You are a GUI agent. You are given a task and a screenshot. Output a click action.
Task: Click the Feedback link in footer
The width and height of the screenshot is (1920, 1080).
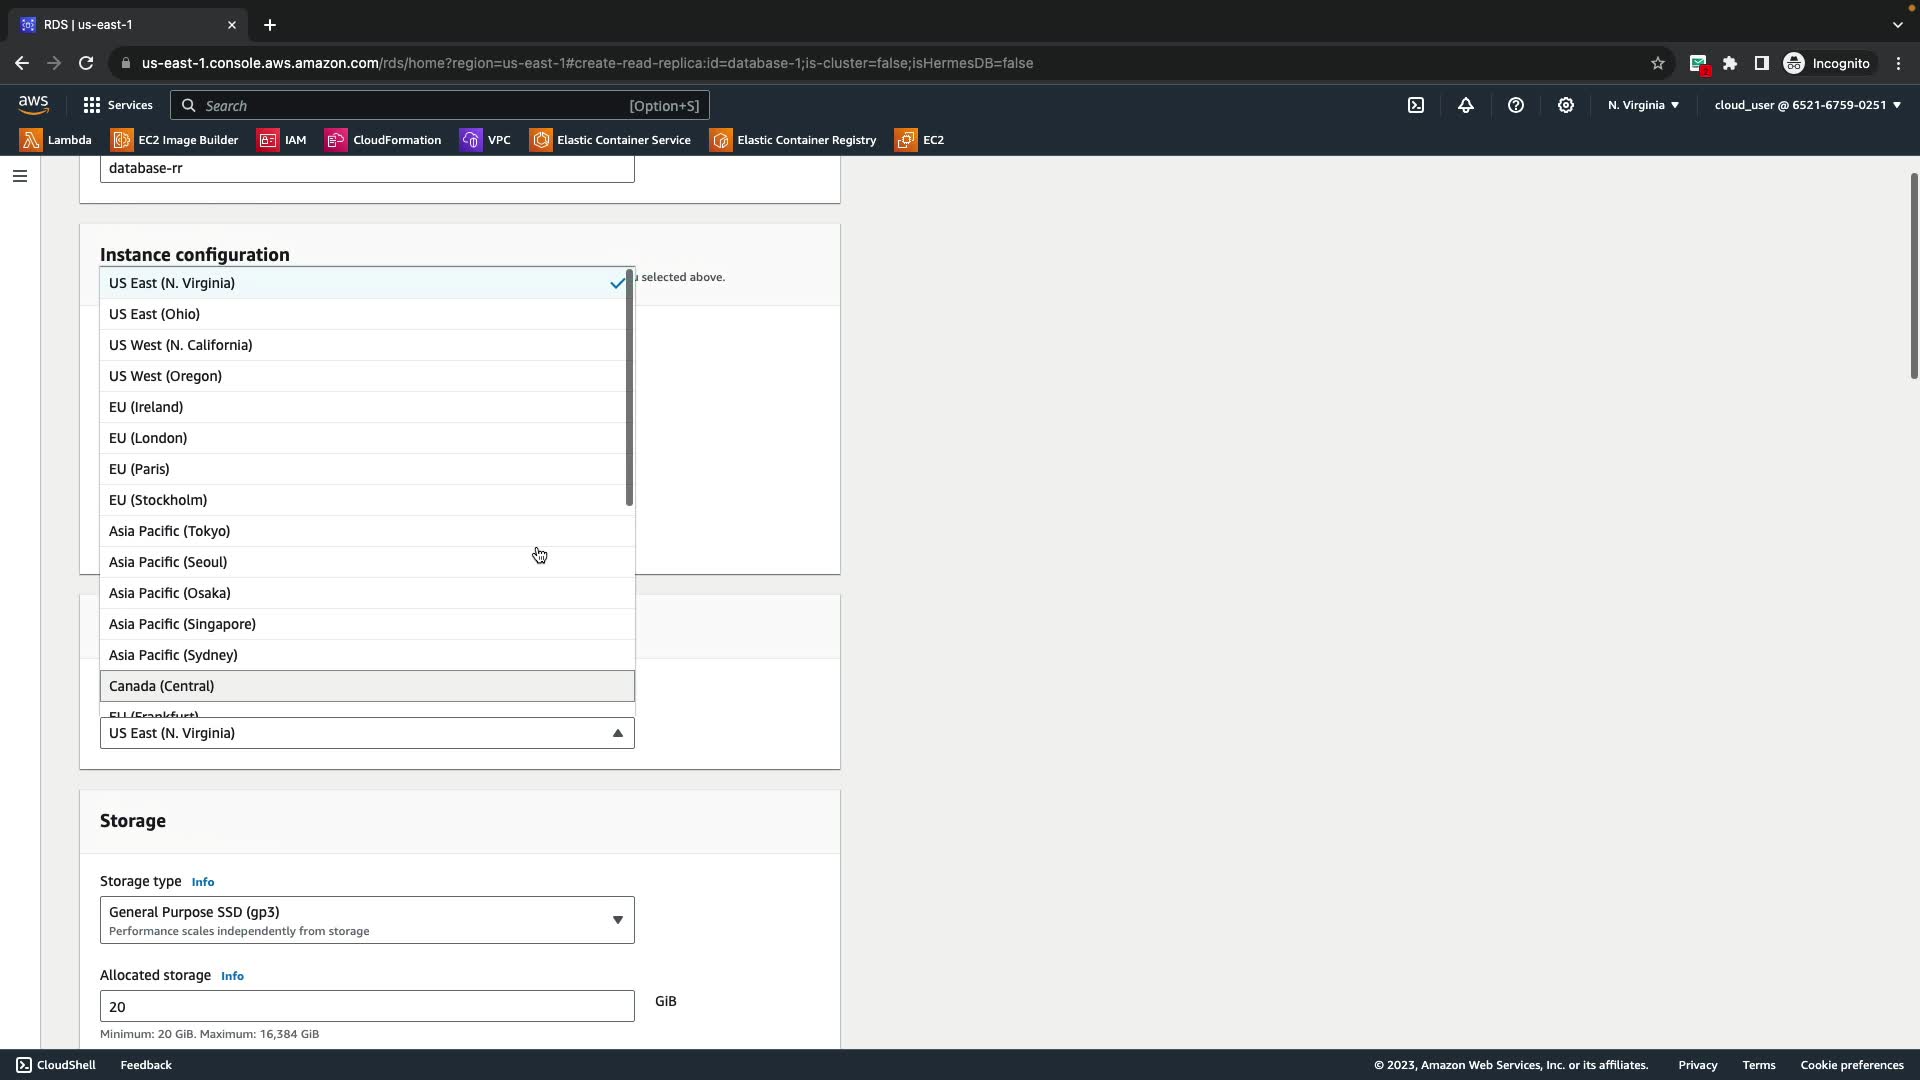[x=146, y=1065]
